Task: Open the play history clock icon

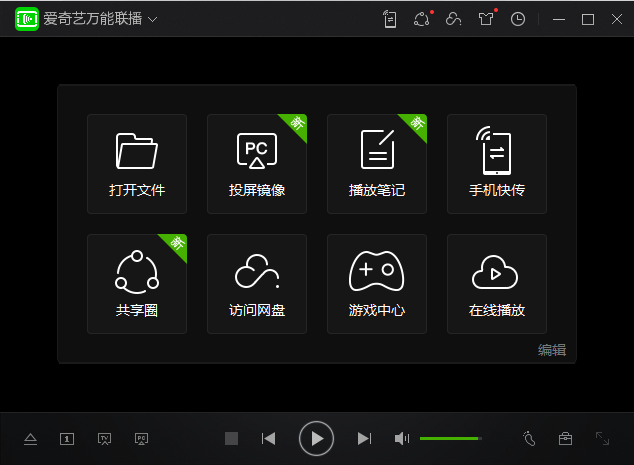Action: pos(518,19)
